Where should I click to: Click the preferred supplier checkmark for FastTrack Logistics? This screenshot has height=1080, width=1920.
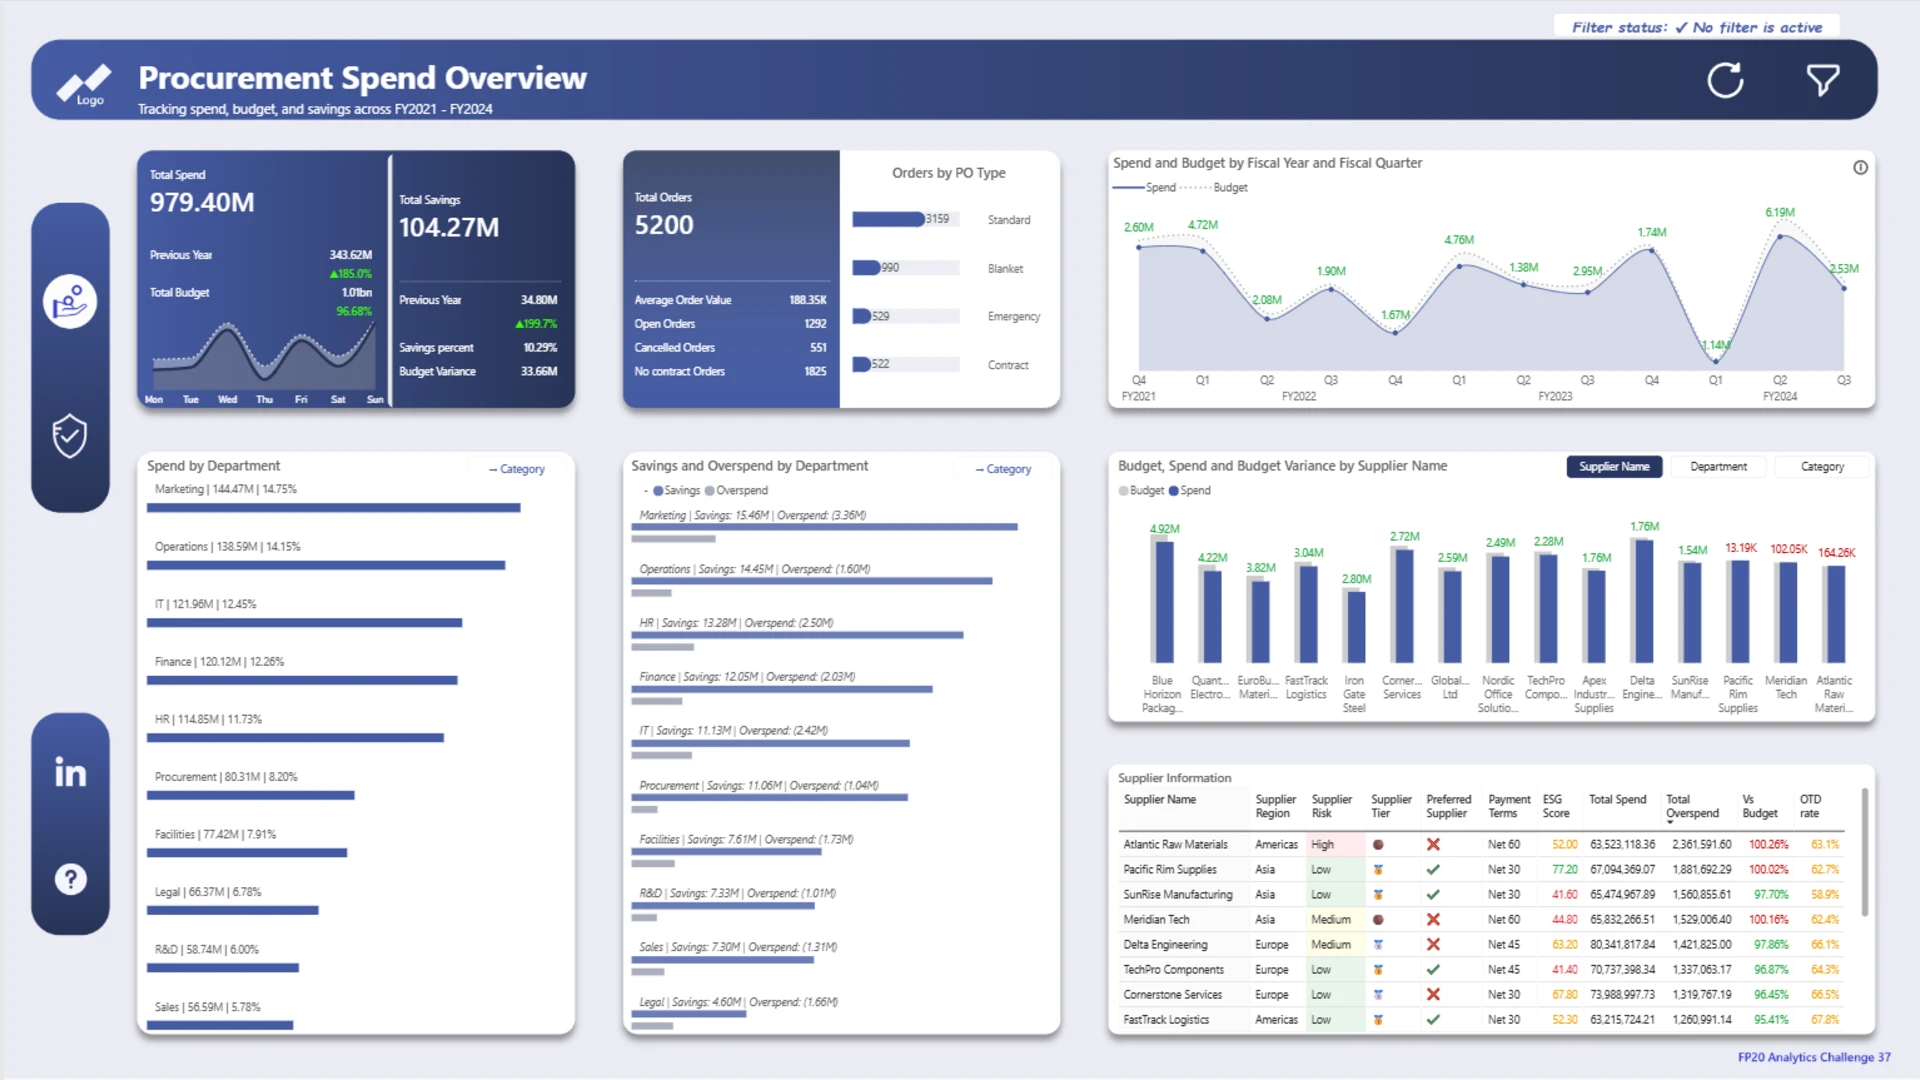(x=1433, y=1019)
